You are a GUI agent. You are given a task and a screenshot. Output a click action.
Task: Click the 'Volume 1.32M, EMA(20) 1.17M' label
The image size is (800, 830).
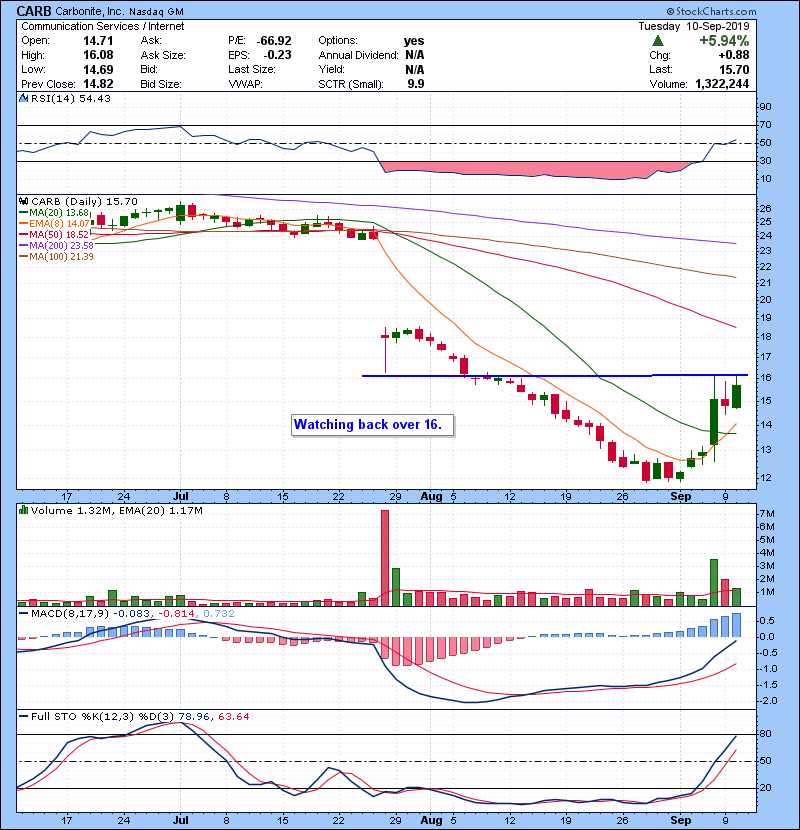[116, 511]
